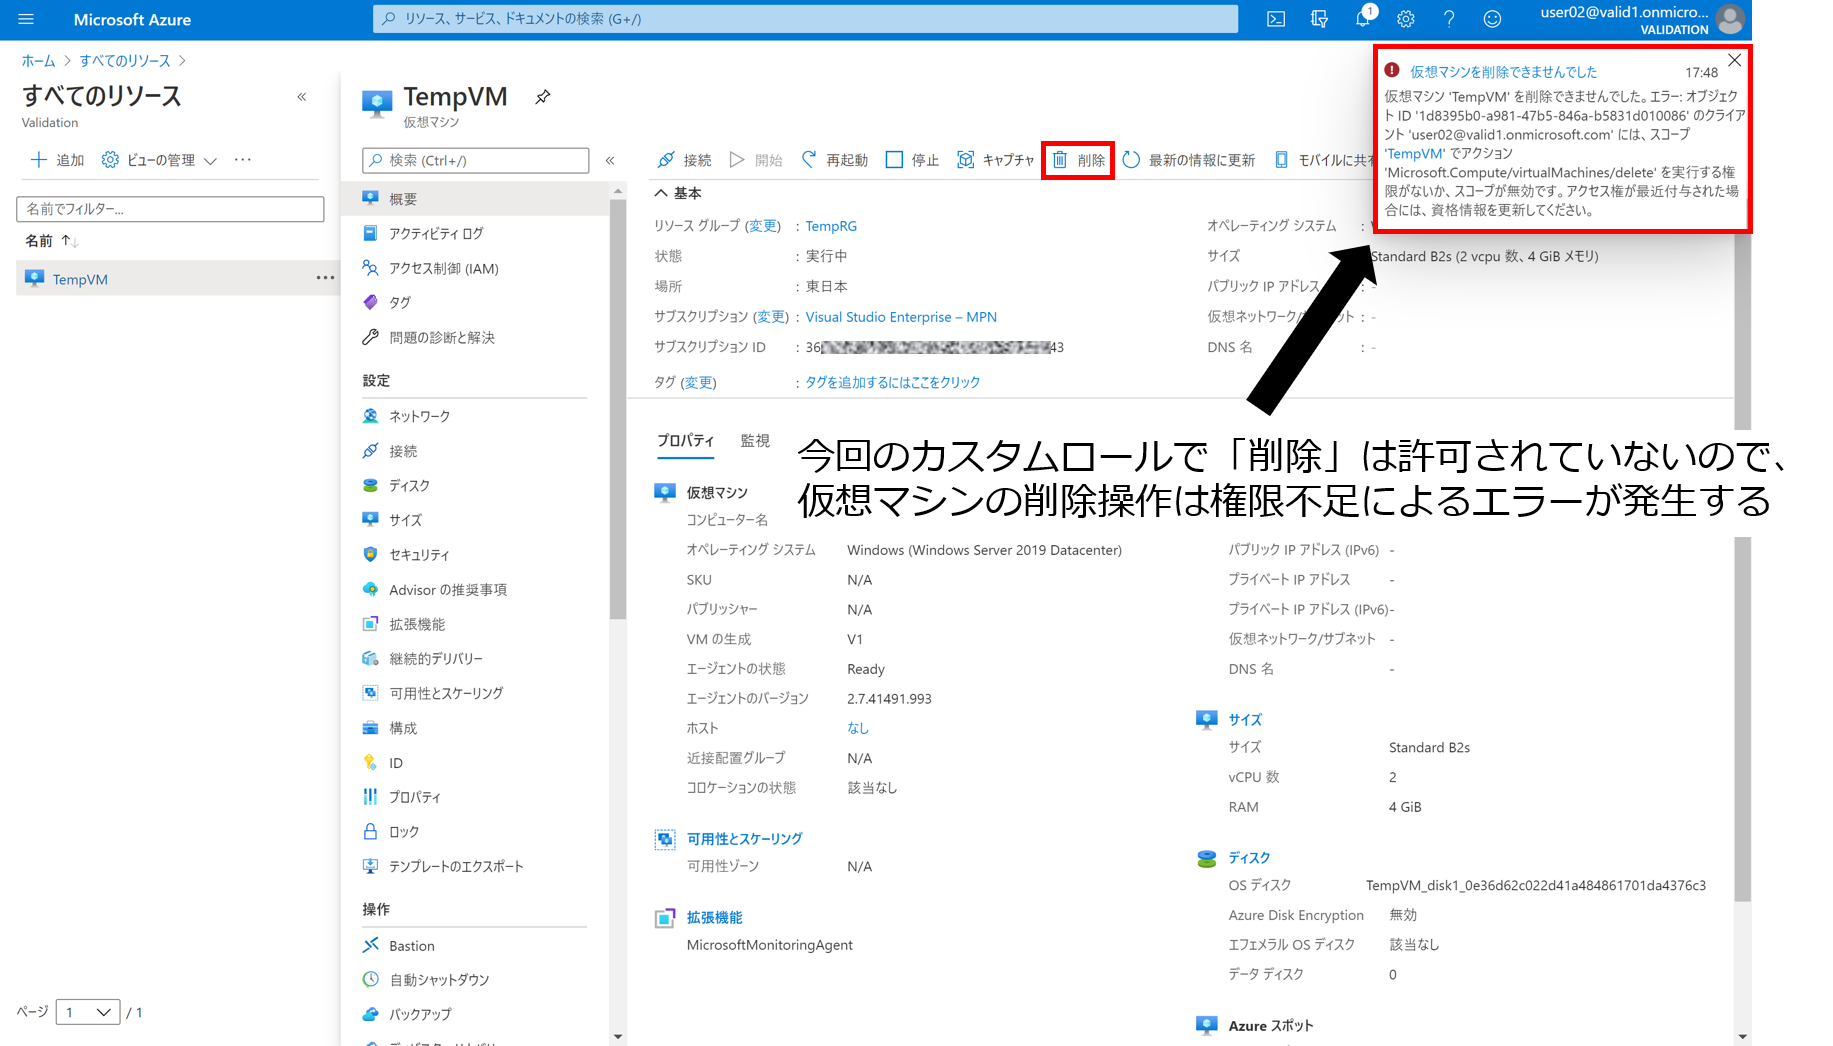The height and width of the screenshot is (1046, 1833).
Task: Open portal settings gear
Action: coord(1406,19)
